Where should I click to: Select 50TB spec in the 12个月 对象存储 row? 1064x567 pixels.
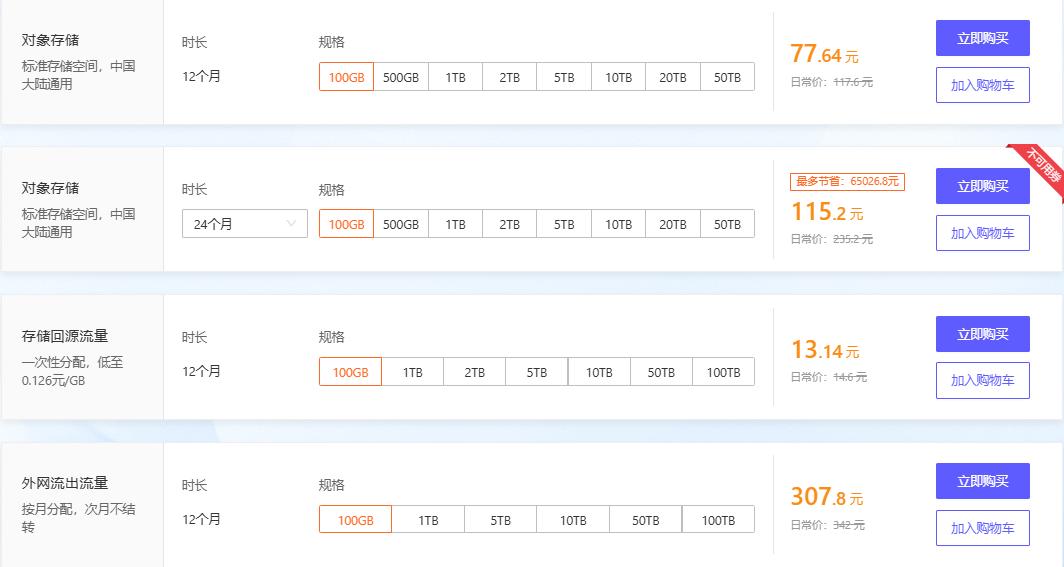pos(727,77)
